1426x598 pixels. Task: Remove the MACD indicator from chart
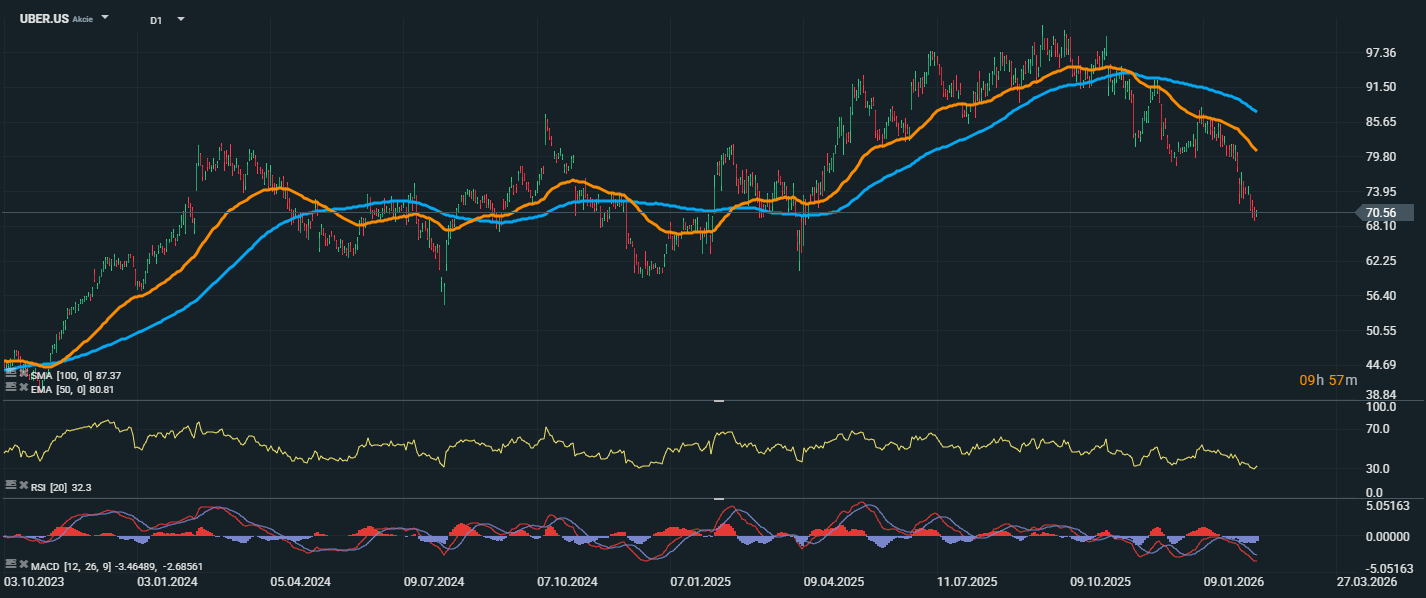tap(22, 565)
